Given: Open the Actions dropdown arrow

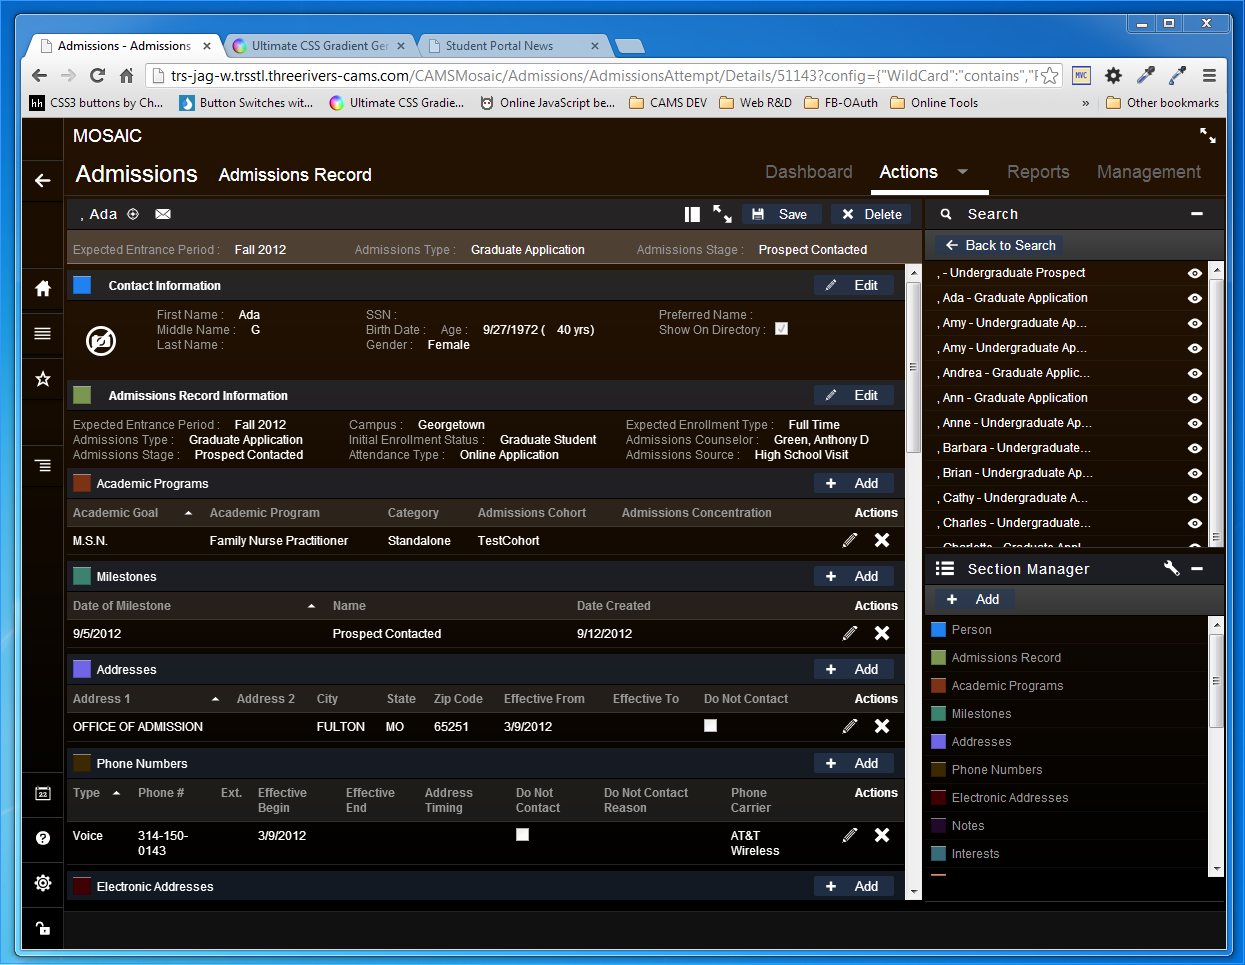Looking at the screenshot, I should tap(963, 172).
